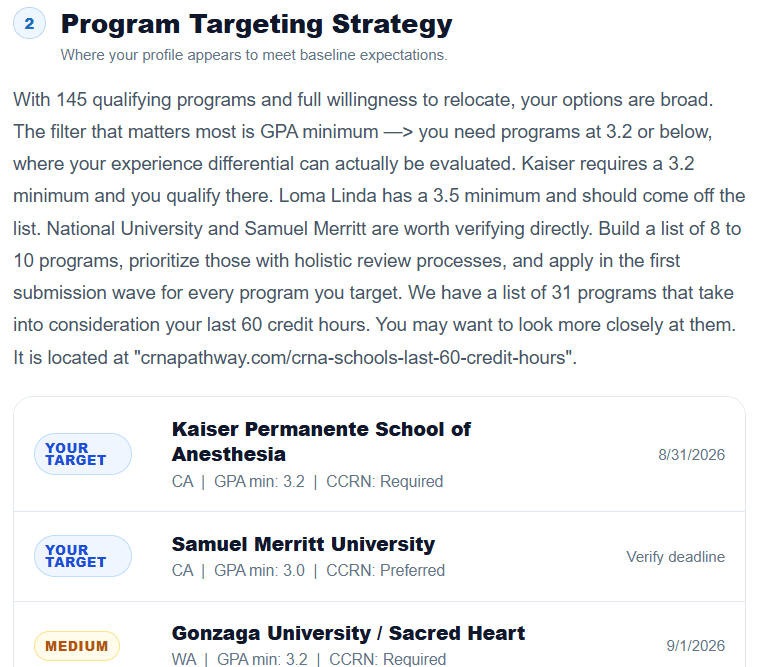Click the 8/31/2026 deadline for Kaiser
The width and height of the screenshot is (761, 667).
(x=691, y=455)
